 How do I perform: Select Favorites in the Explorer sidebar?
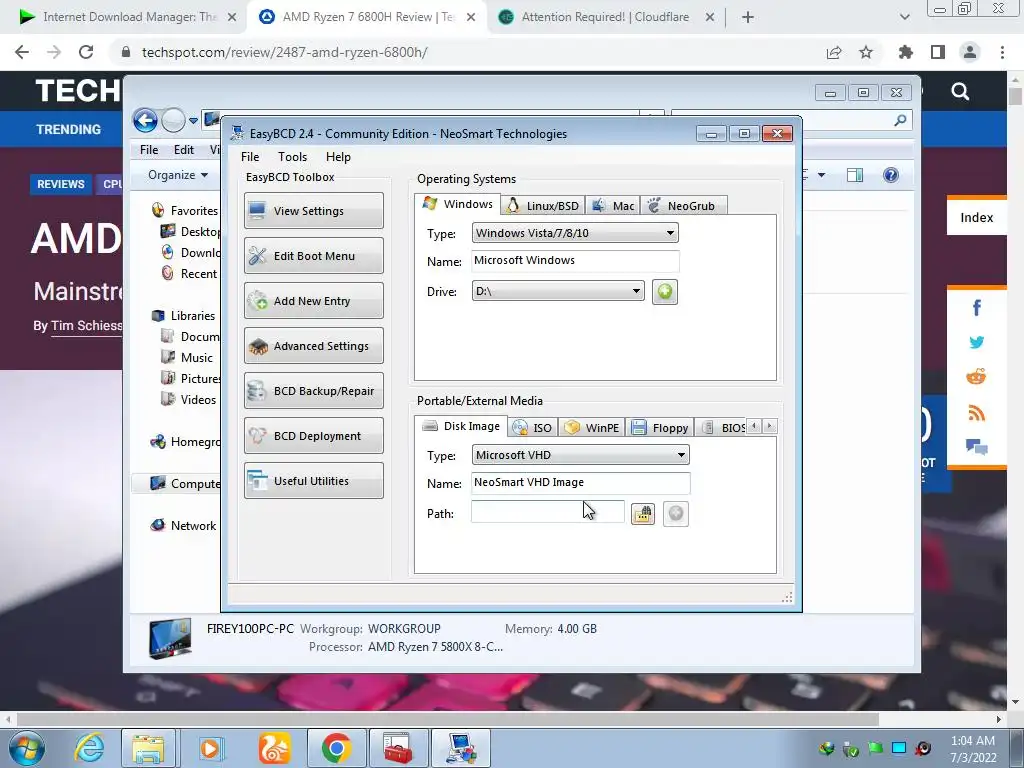[185, 210]
